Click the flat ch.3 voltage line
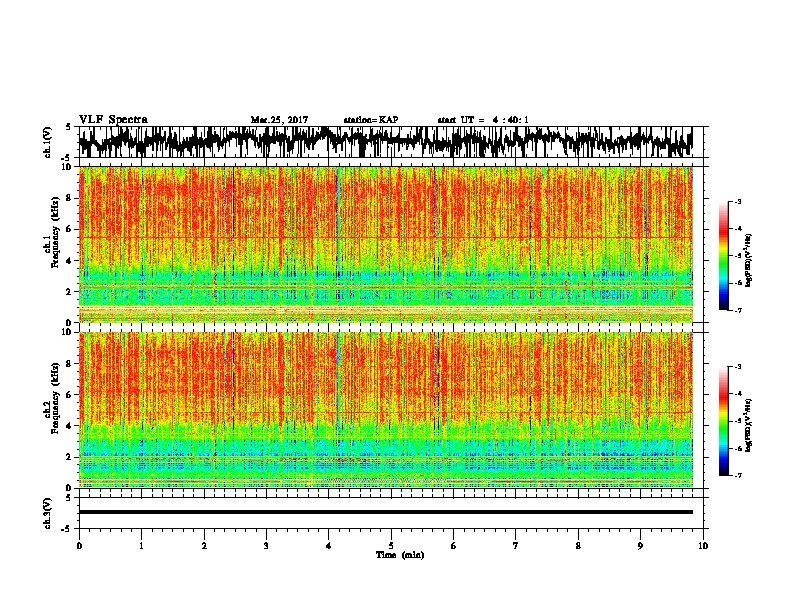Image resolution: width=792 pixels, height=612 pixels. click(x=385, y=512)
